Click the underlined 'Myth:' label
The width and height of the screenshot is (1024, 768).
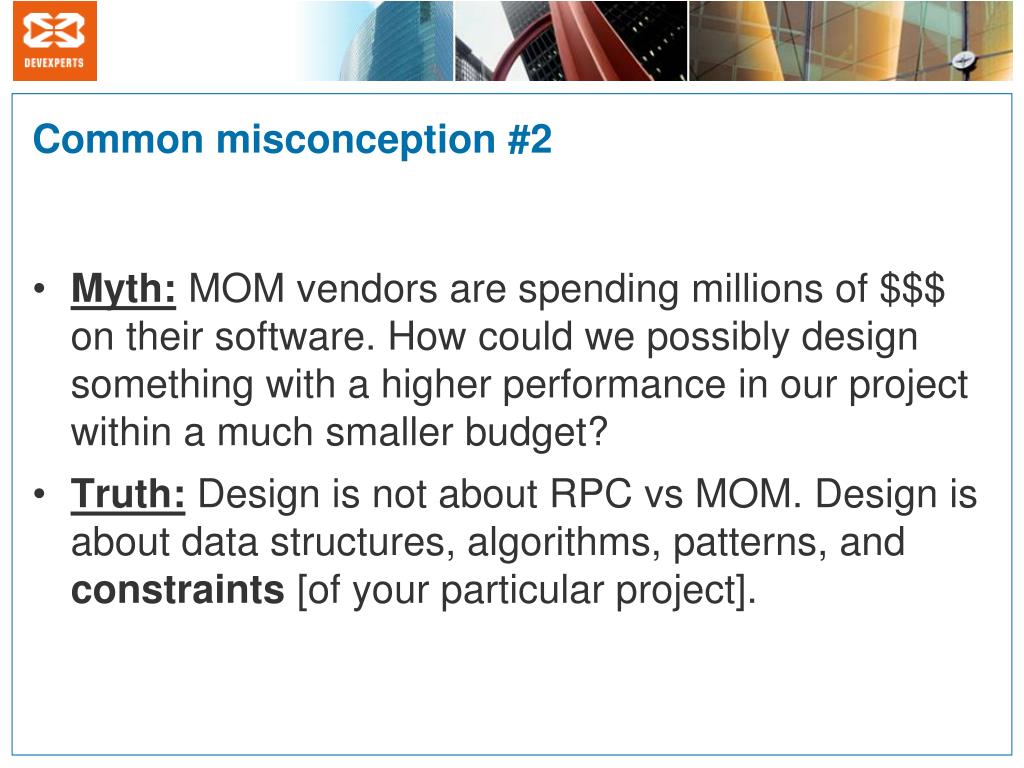pos(123,288)
